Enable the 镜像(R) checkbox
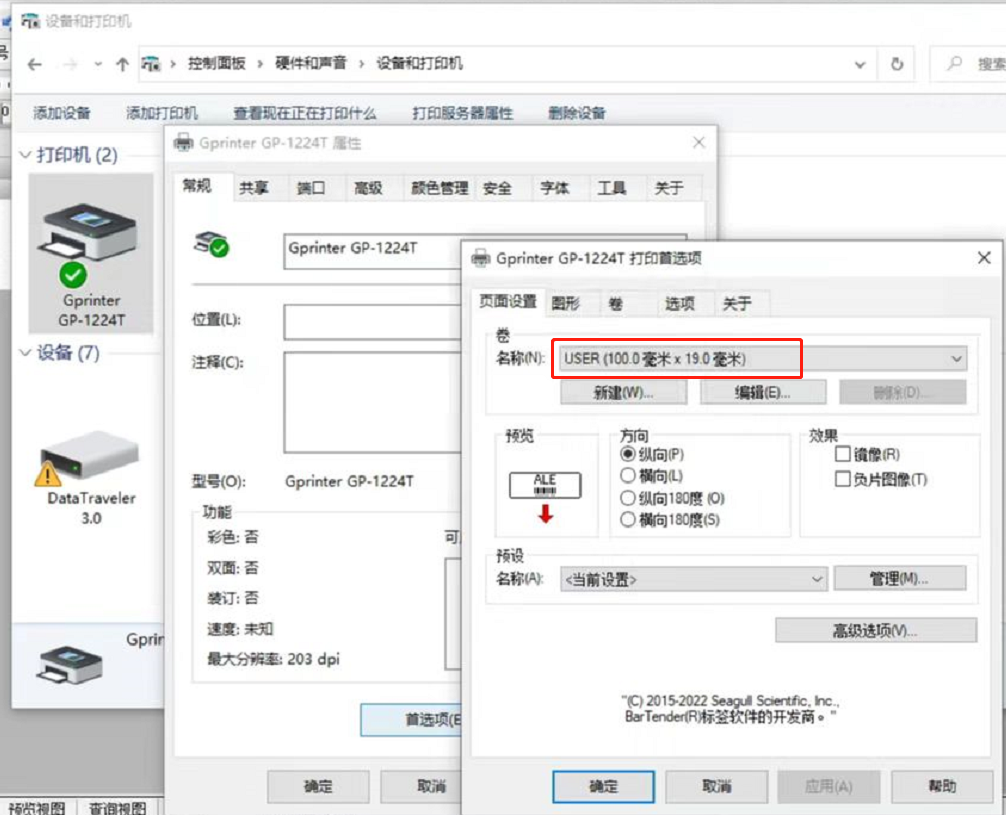 [867, 454]
